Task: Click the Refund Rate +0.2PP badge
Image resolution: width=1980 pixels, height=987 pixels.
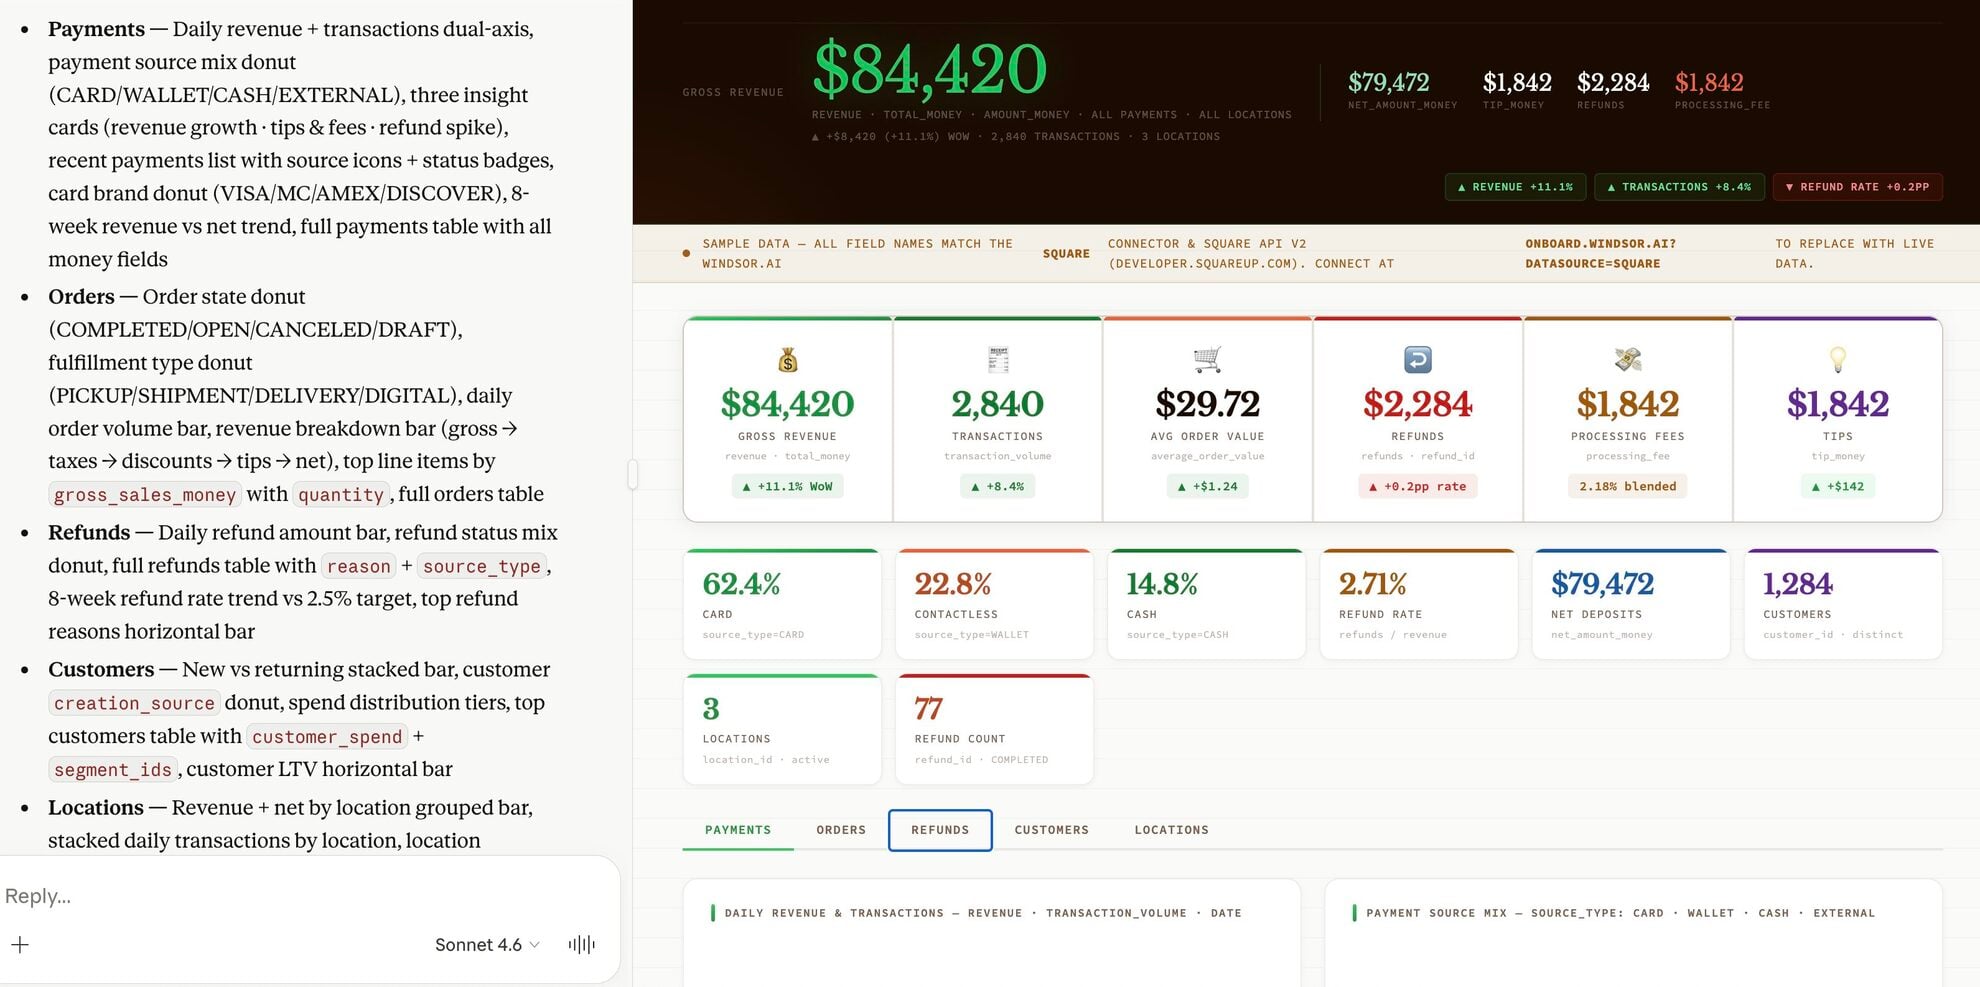Action: [1857, 187]
